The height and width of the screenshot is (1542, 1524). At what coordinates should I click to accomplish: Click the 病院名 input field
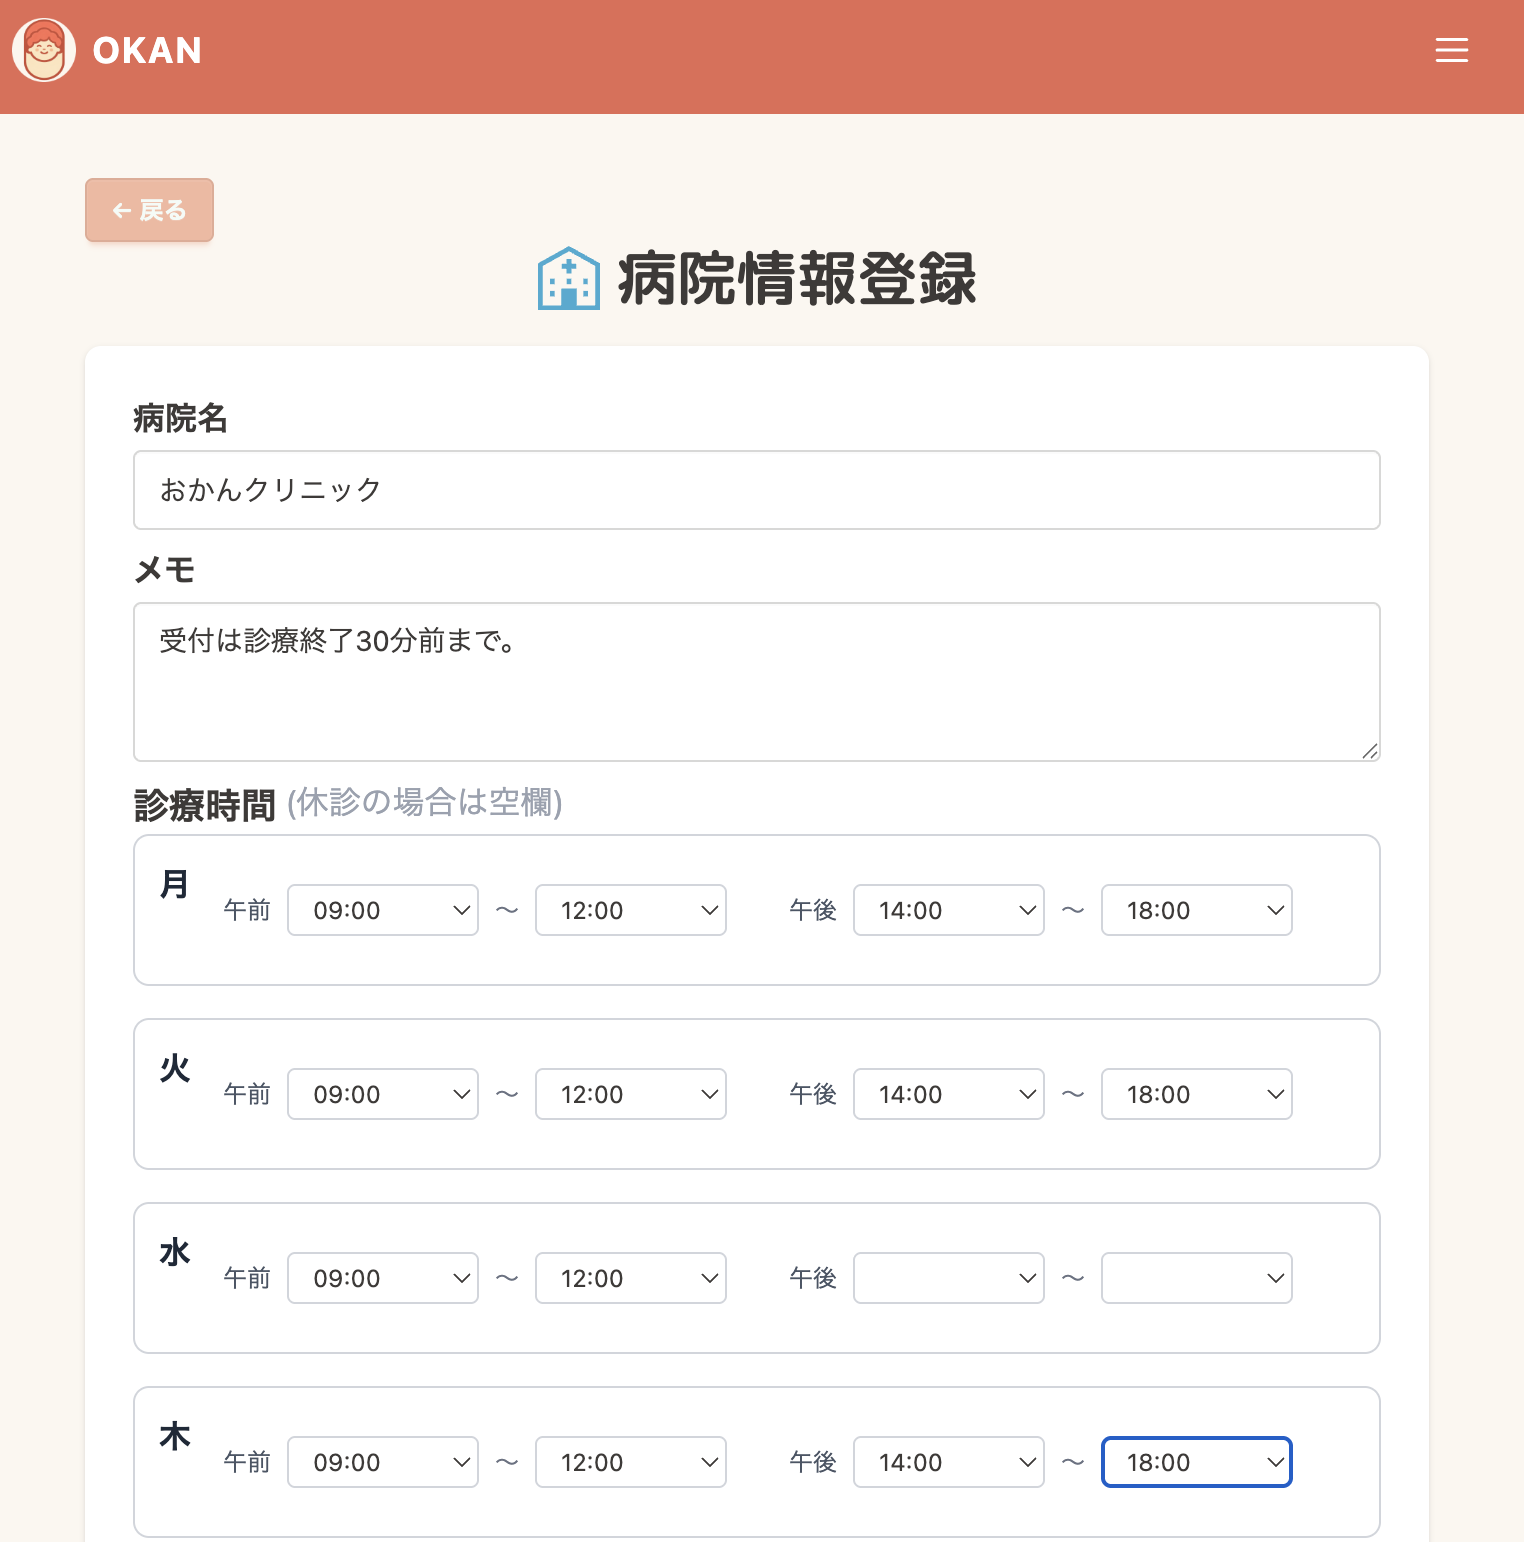(x=757, y=490)
